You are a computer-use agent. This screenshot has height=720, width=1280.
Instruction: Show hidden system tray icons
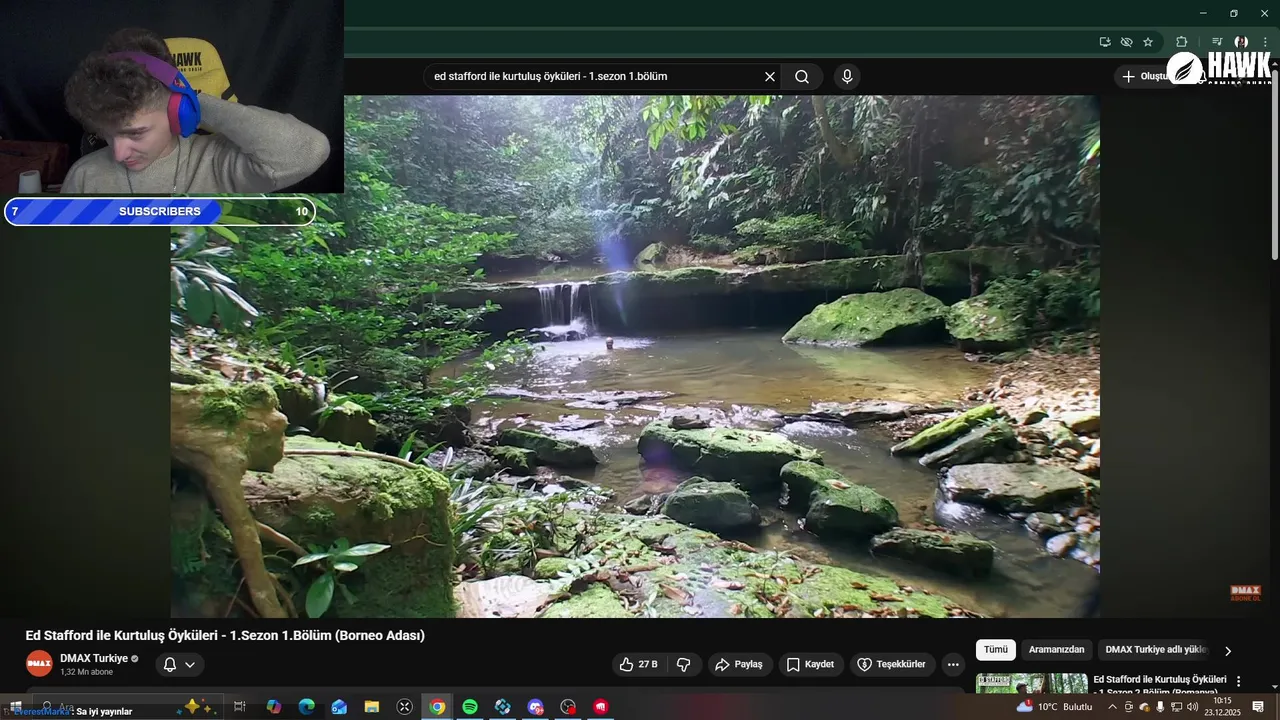click(x=1112, y=707)
